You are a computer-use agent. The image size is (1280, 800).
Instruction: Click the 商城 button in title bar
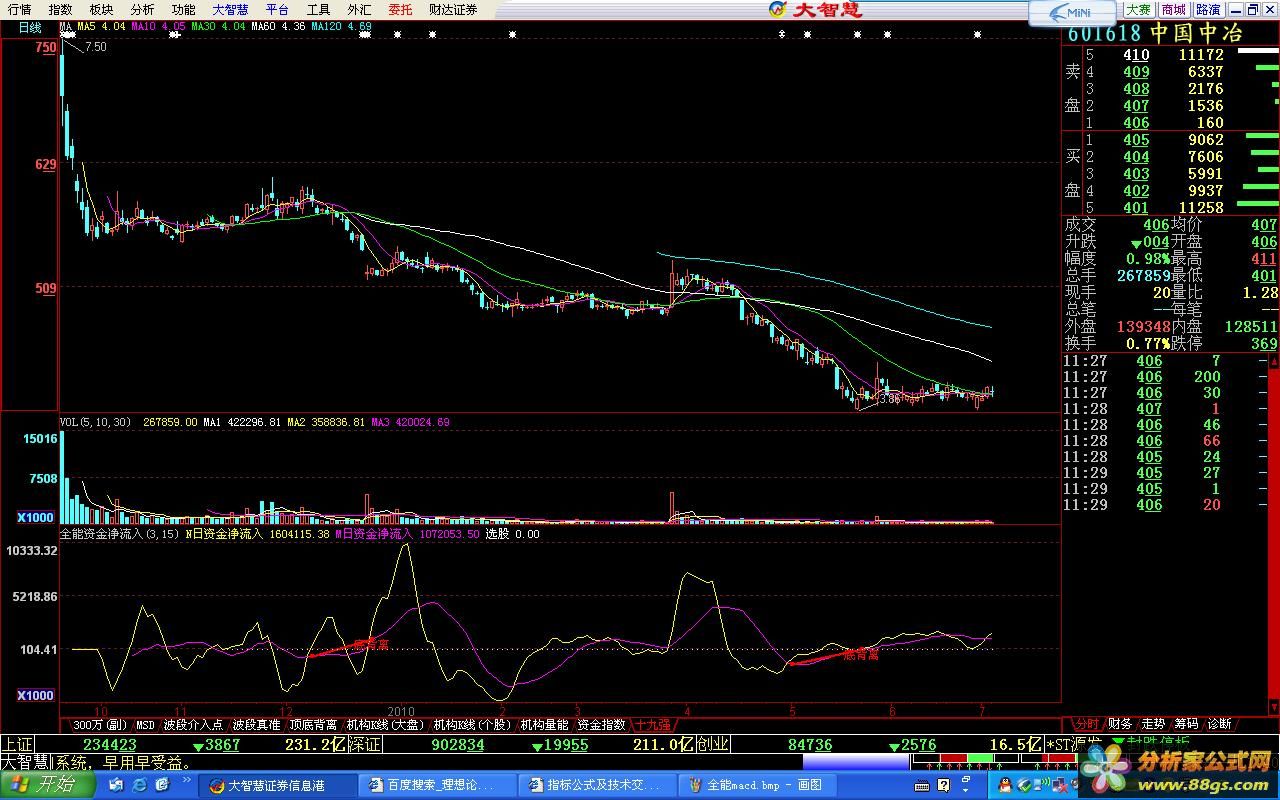1172,9
